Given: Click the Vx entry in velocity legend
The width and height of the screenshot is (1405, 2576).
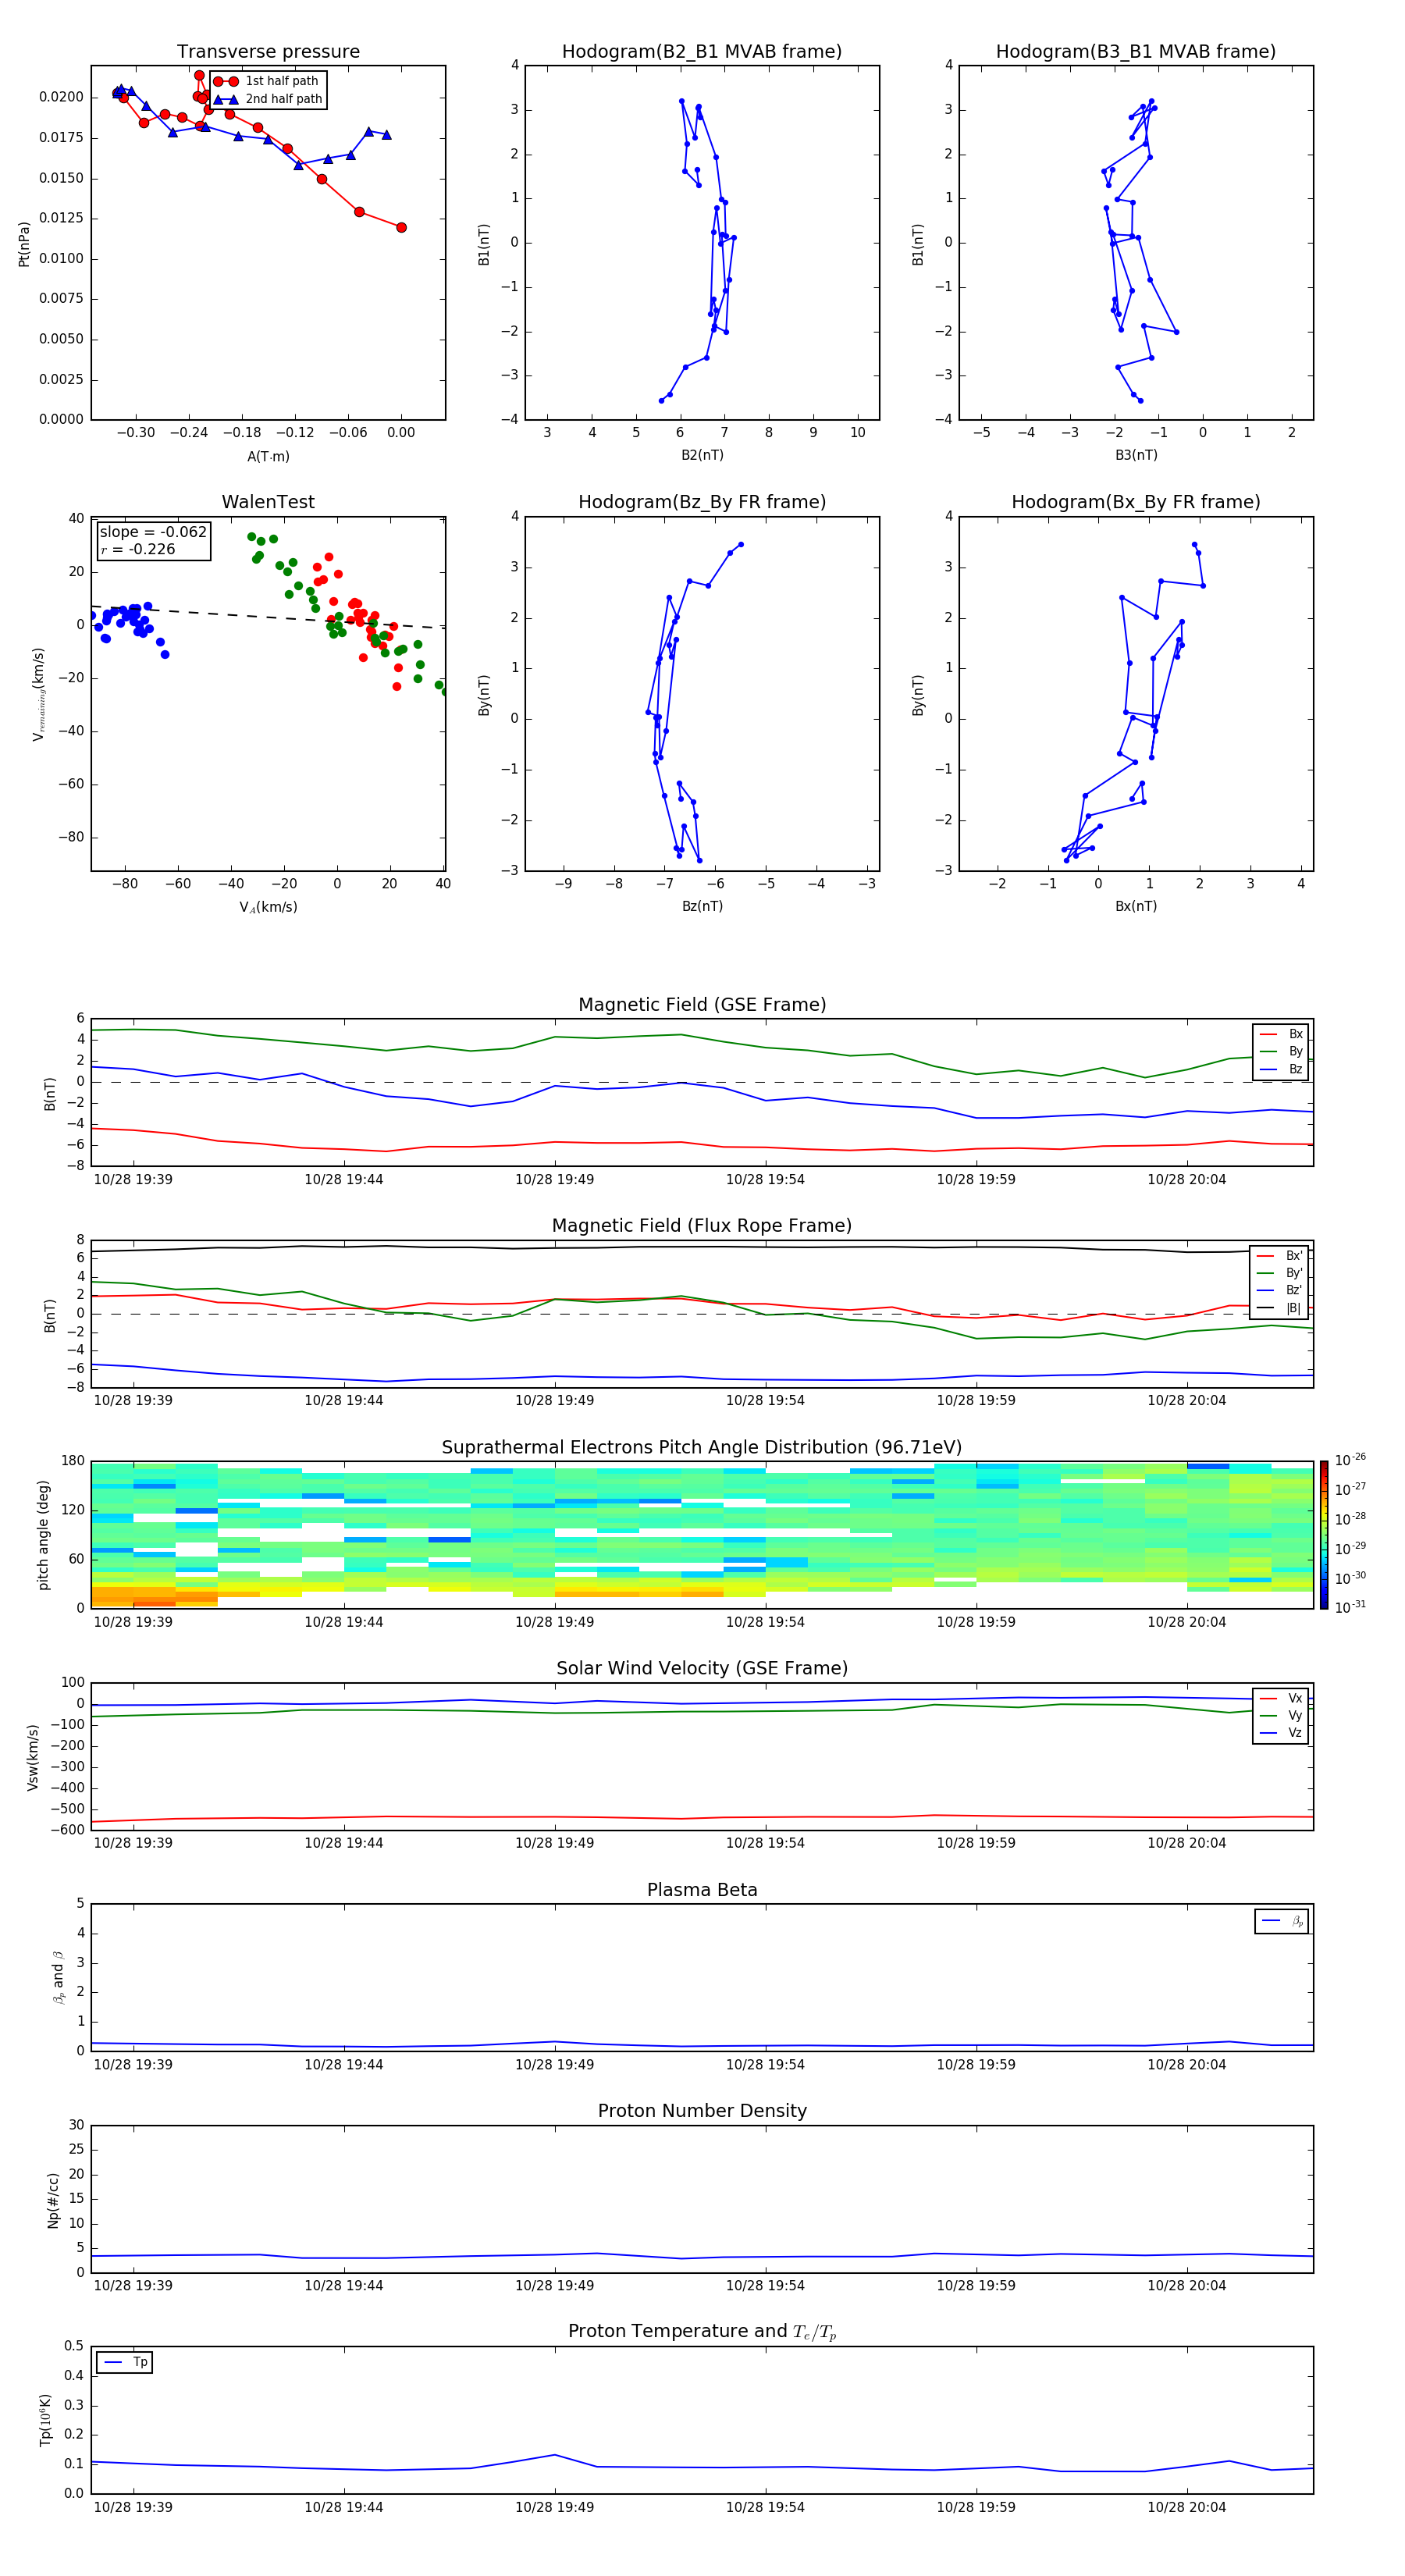Looking at the screenshot, I should click(x=1281, y=1699).
